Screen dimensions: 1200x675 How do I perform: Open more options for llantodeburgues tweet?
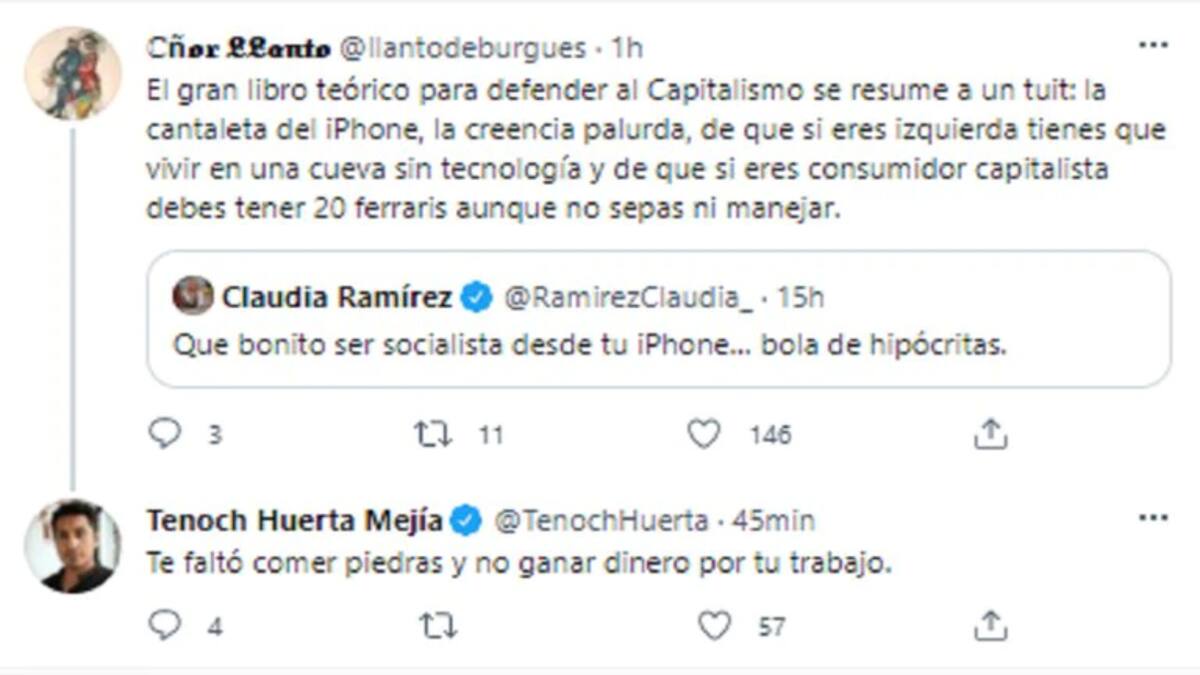1153,45
